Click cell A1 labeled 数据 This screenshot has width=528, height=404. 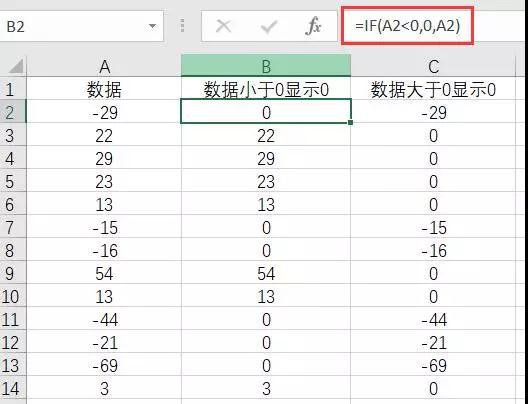[x=104, y=89]
